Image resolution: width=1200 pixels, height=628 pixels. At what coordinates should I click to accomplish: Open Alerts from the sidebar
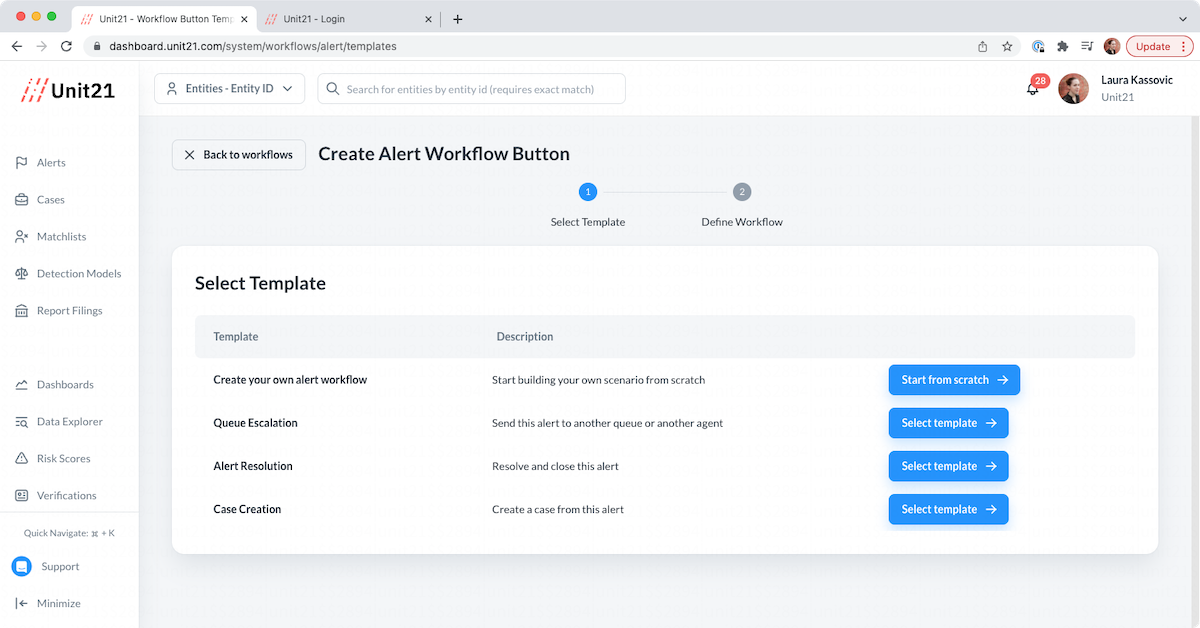tap(51, 163)
